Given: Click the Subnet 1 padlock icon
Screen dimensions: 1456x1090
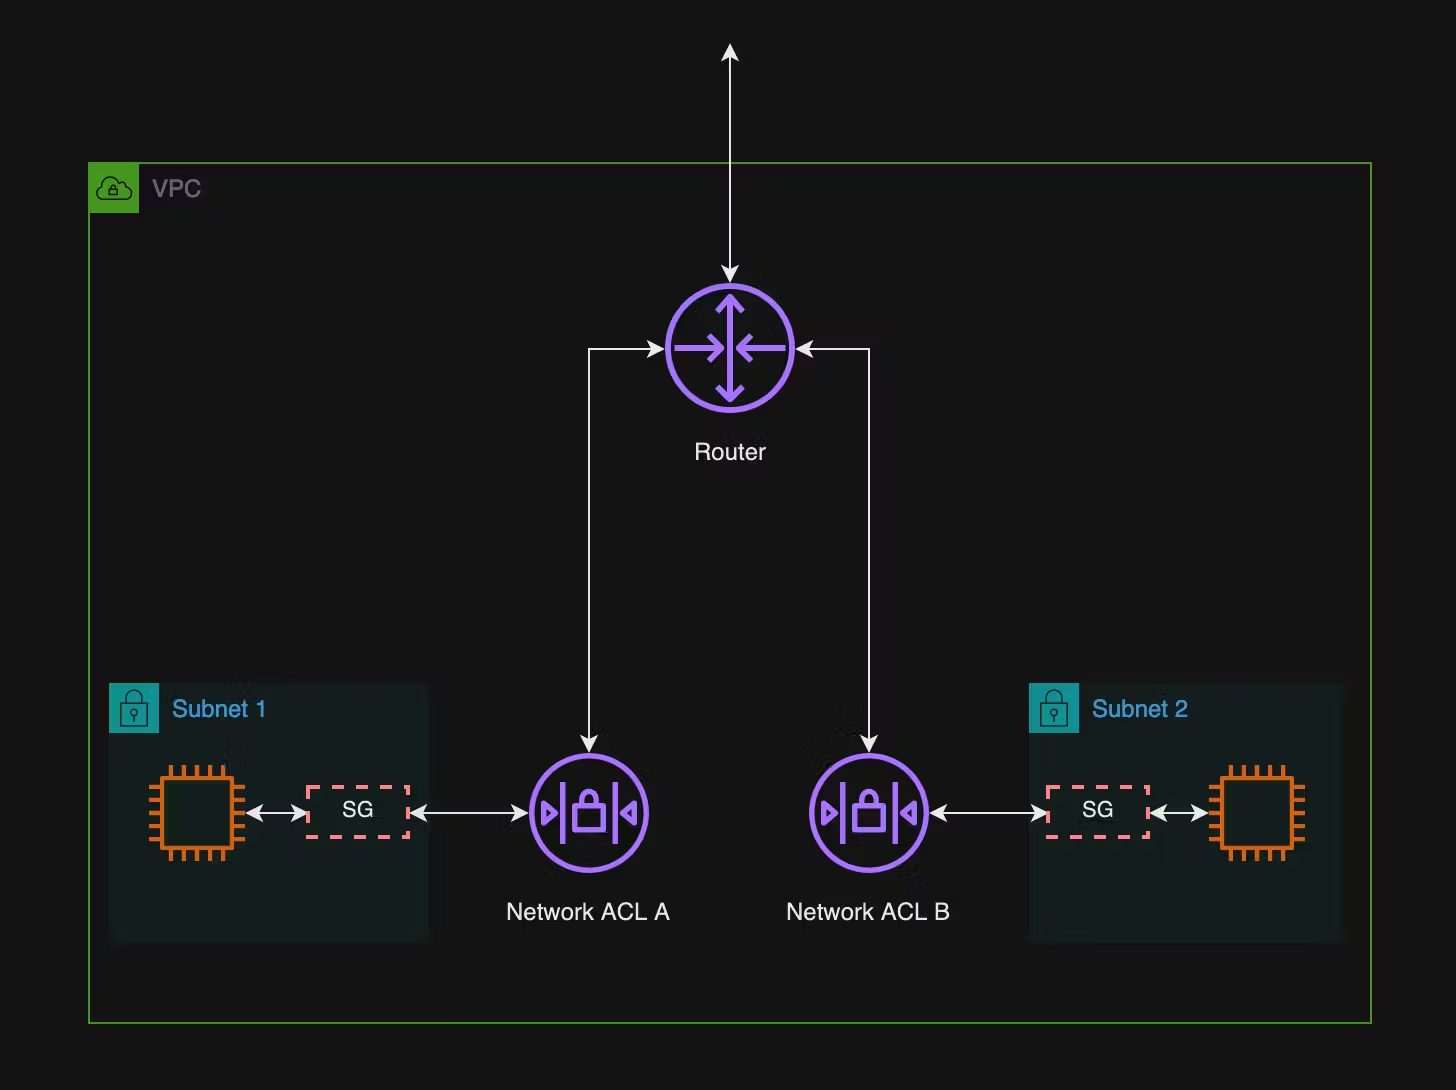Looking at the screenshot, I should tap(134, 708).
